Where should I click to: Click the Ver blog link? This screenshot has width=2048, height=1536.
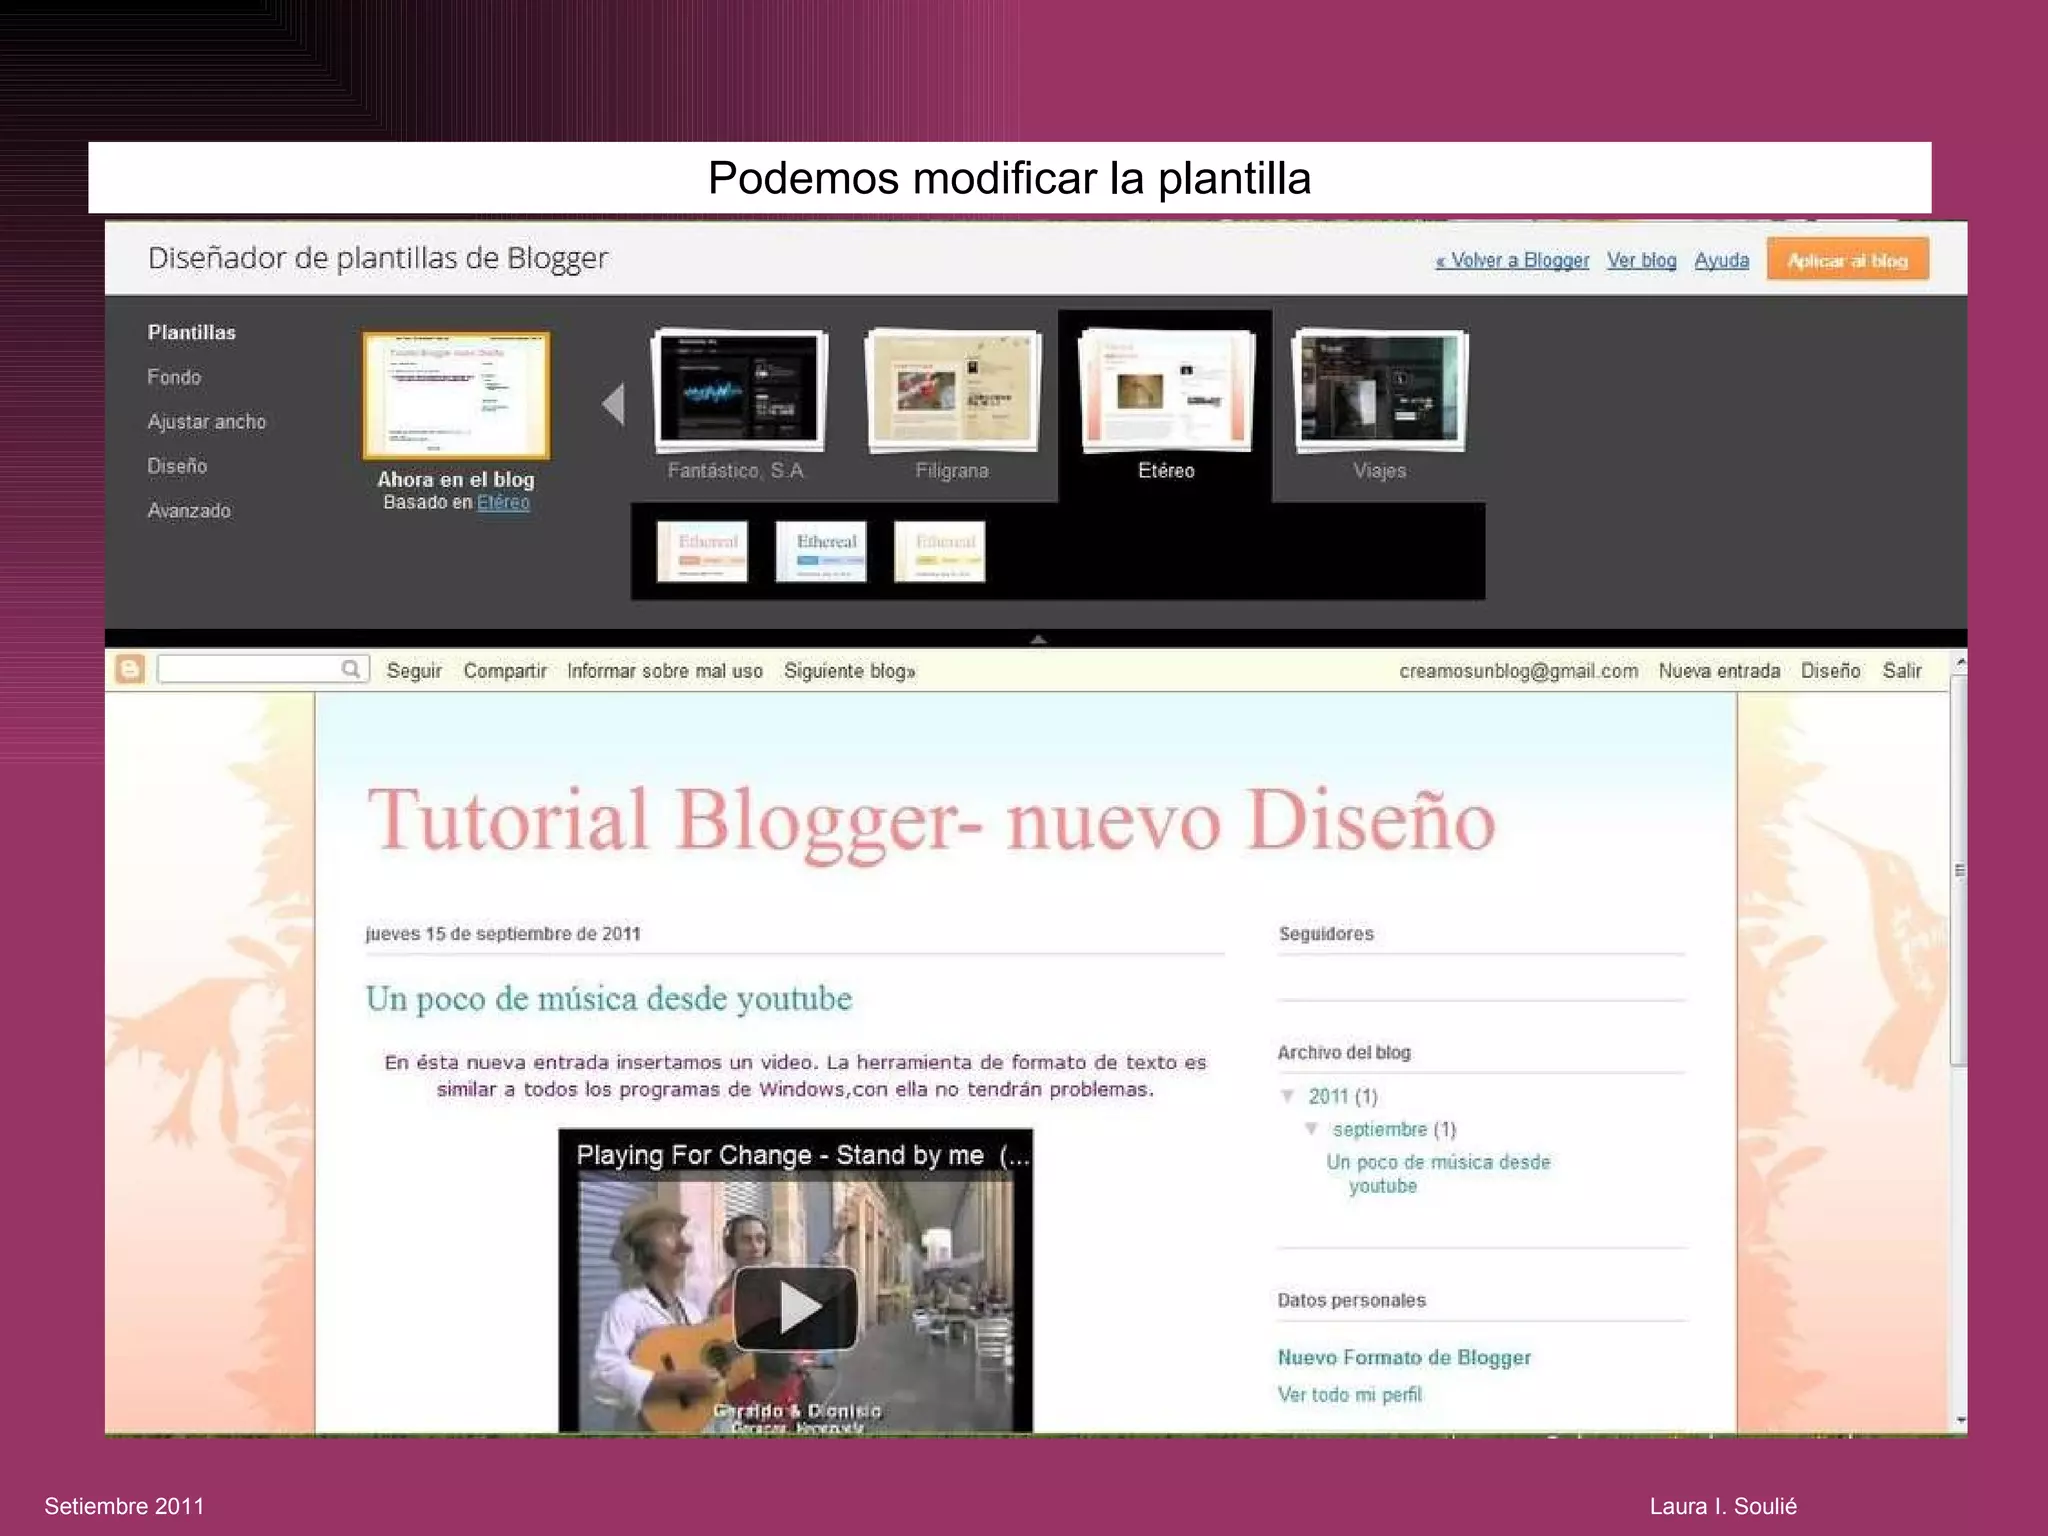coord(1642,260)
